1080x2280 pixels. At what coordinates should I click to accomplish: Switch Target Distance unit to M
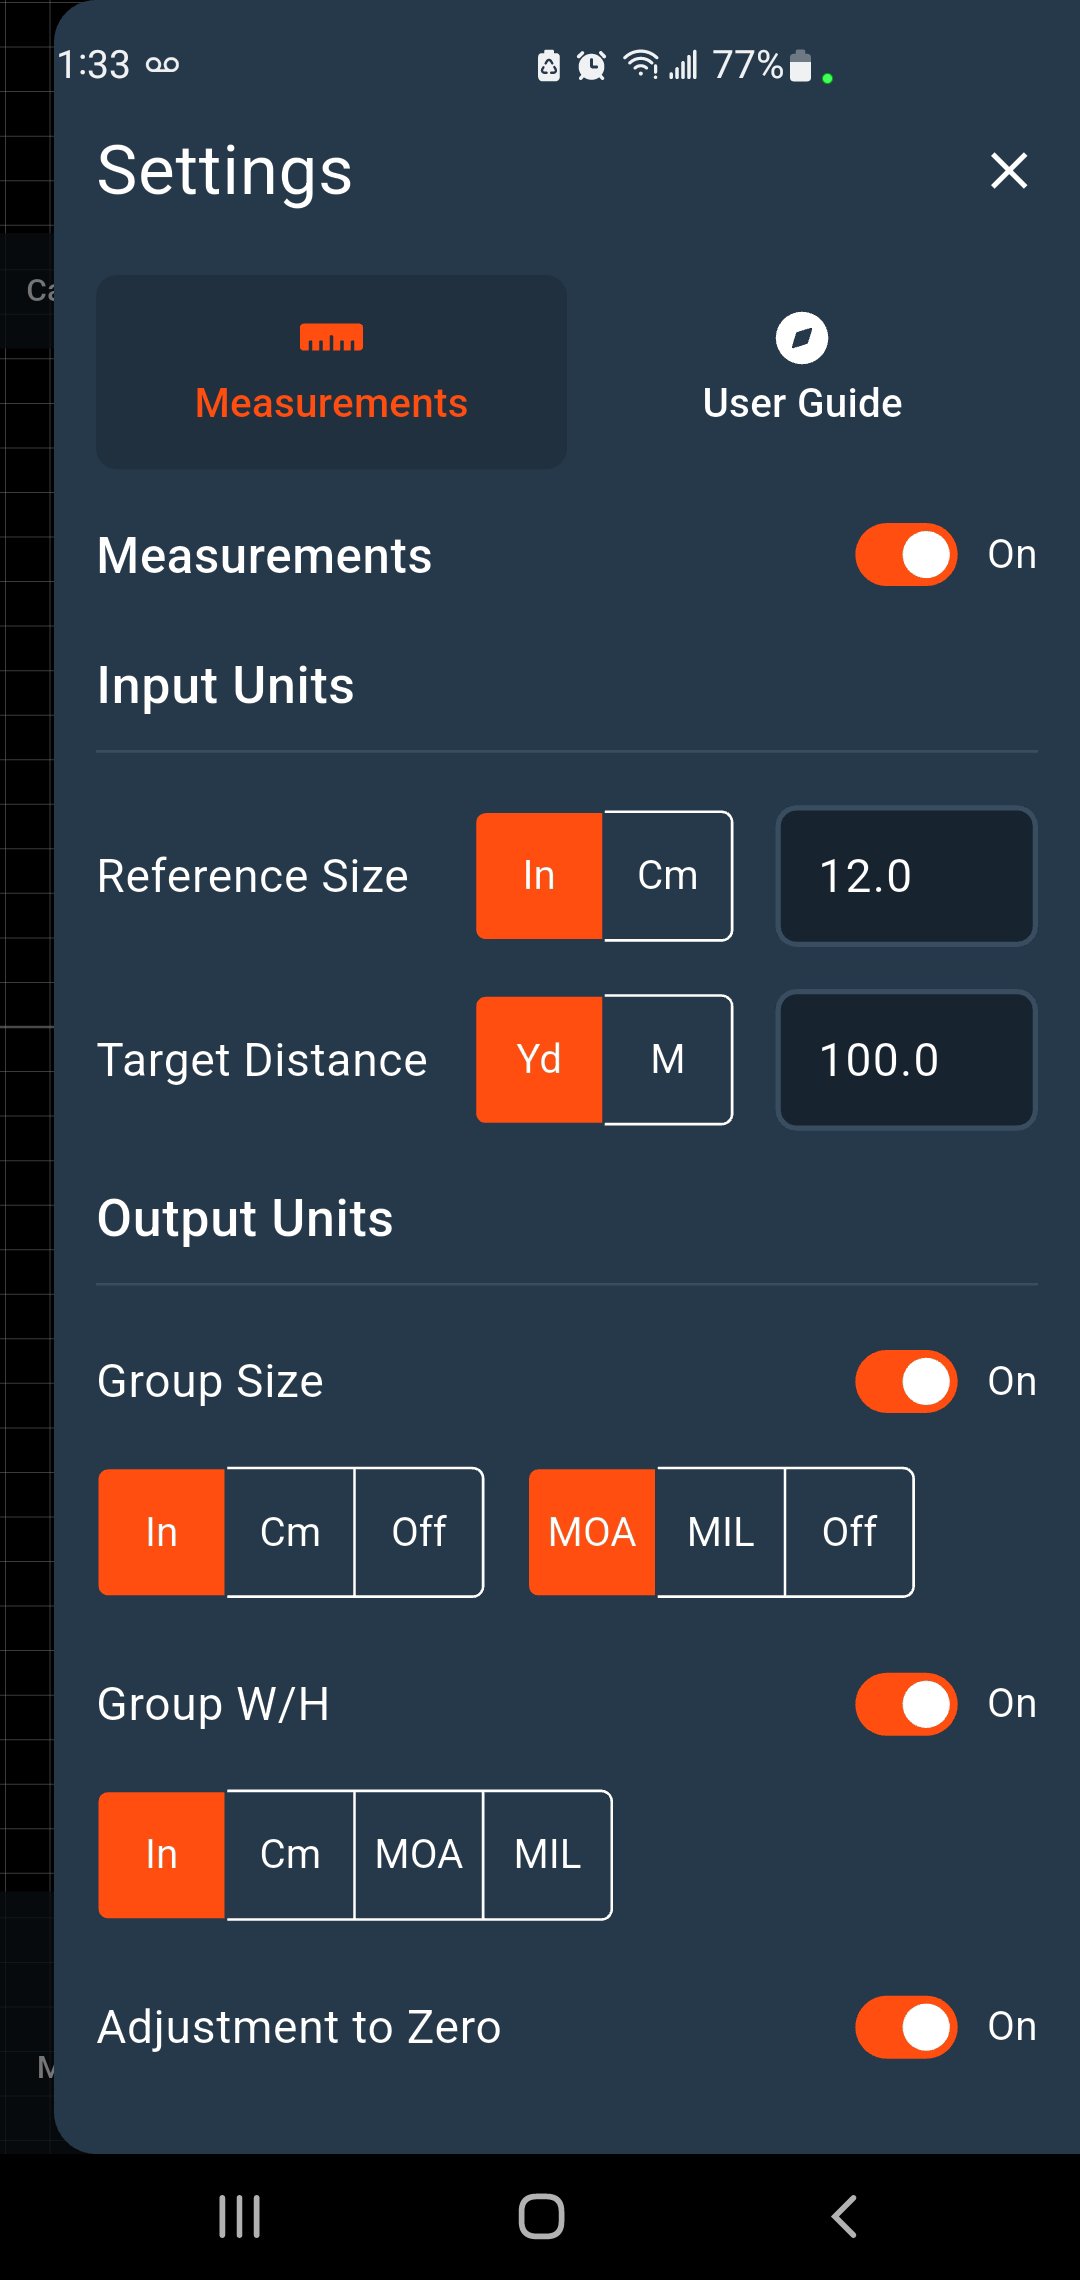tap(668, 1060)
